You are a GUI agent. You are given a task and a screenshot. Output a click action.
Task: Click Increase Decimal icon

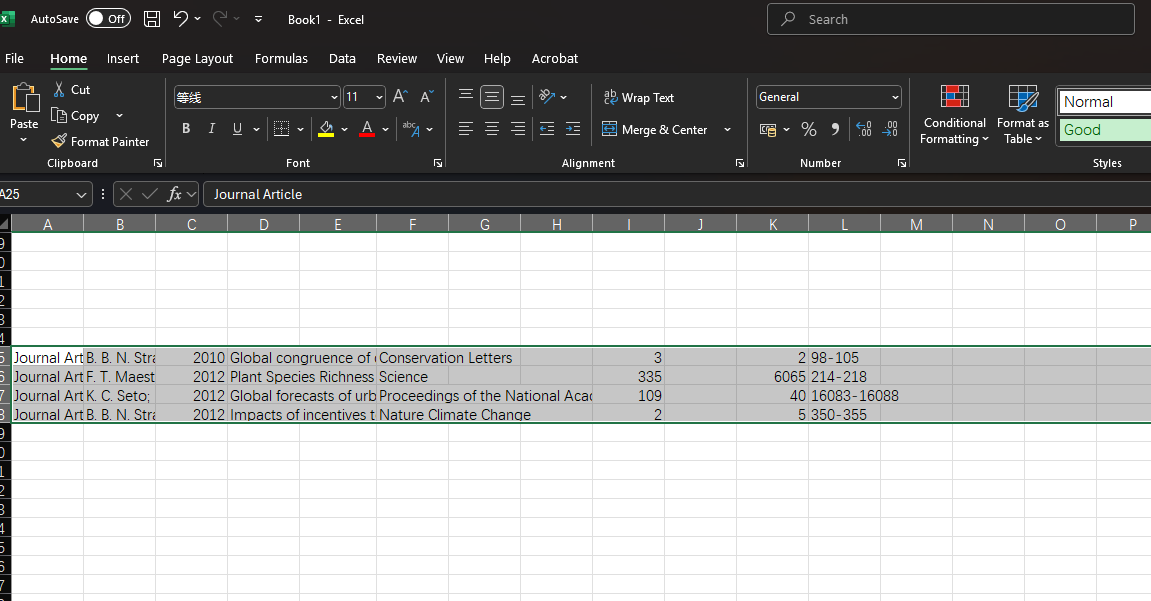point(863,129)
